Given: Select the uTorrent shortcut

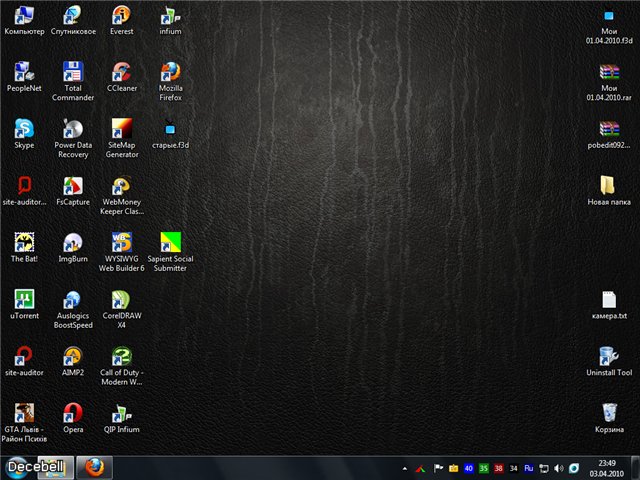Looking at the screenshot, I should pyautogui.click(x=24, y=305).
